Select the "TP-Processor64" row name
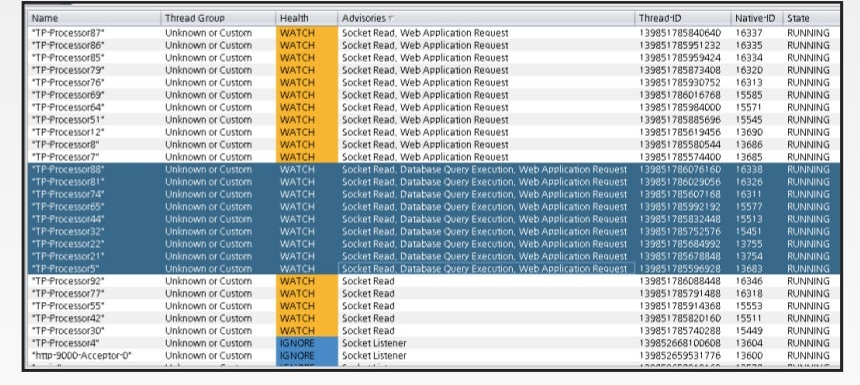Screen dimensions: 860x385 pyautogui.click(x=68, y=107)
